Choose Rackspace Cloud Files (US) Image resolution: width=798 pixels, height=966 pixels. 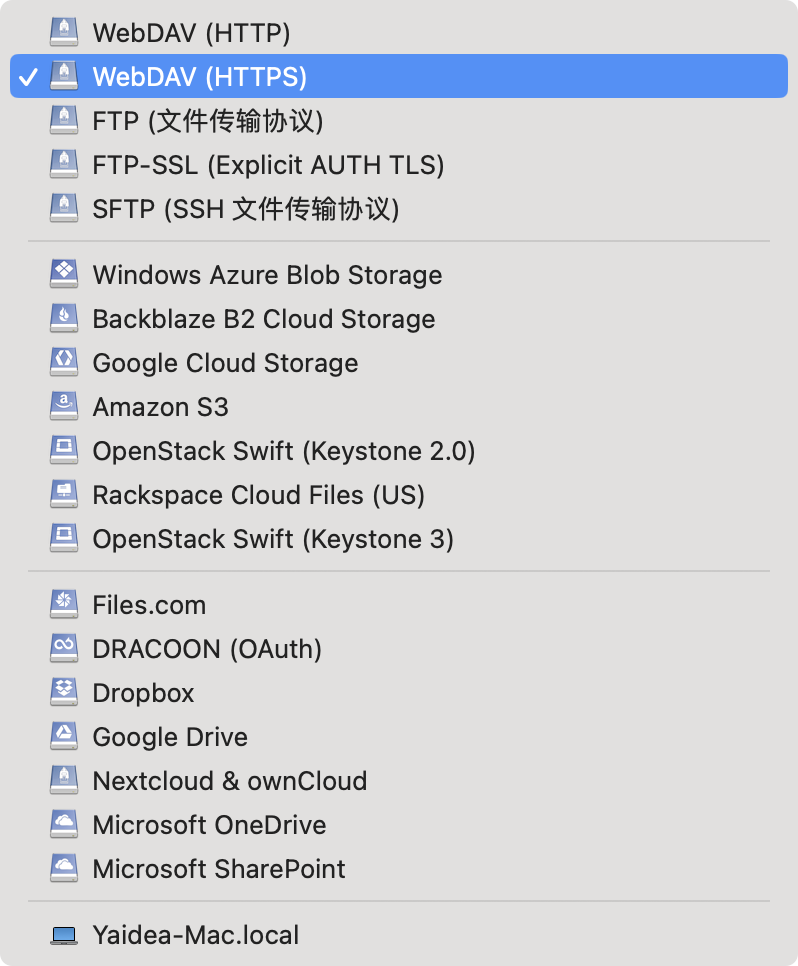coord(258,495)
